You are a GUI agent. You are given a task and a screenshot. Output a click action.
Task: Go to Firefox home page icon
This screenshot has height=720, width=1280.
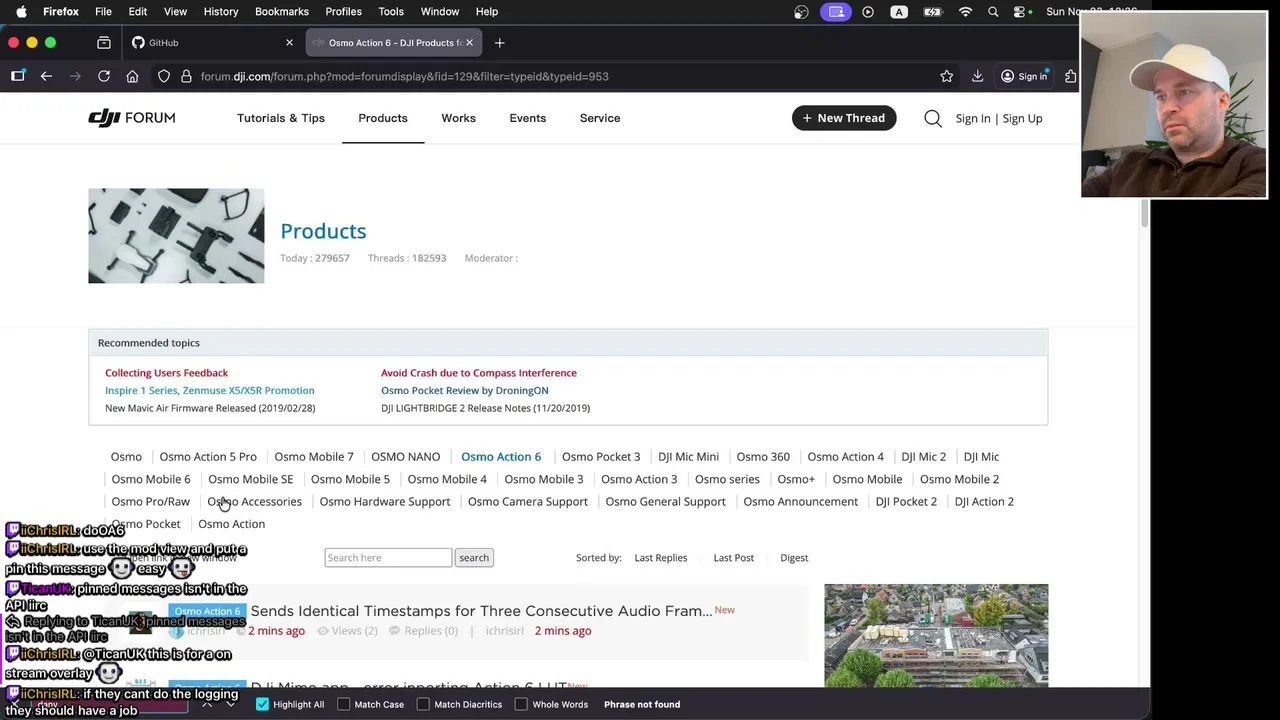tap(132, 76)
